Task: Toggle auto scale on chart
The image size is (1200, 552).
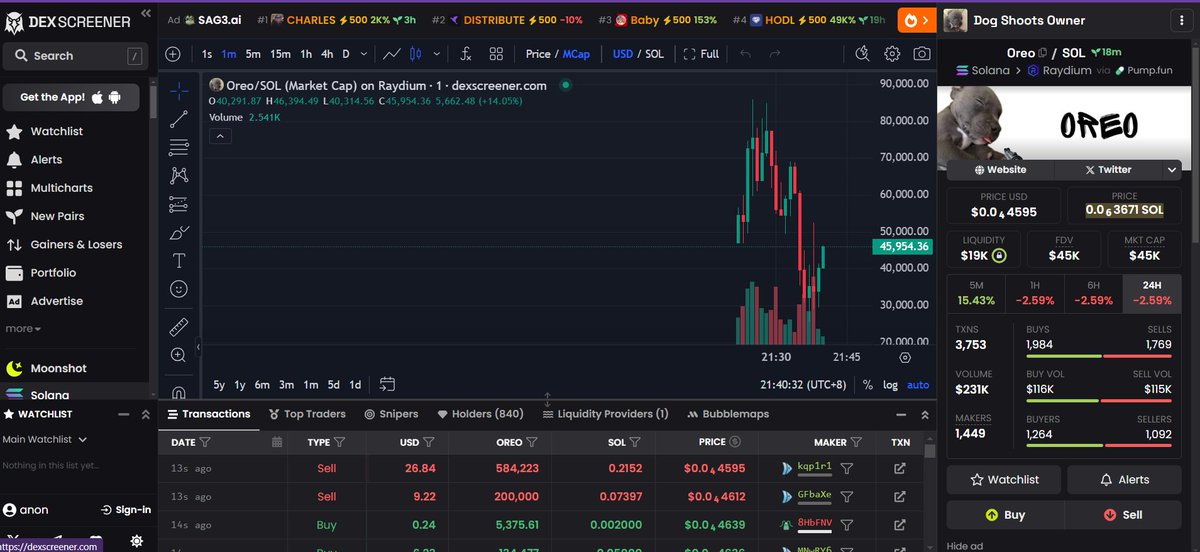Action: point(918,385)
